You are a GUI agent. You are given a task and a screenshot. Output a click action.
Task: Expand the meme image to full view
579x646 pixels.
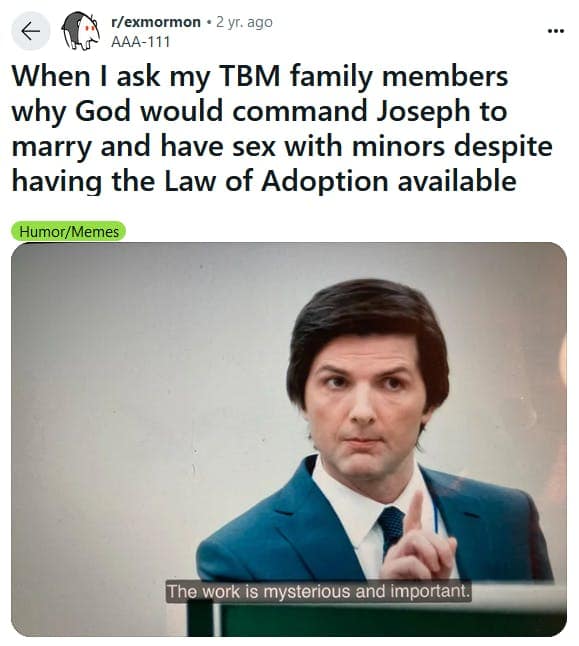(x=289, y=439)
